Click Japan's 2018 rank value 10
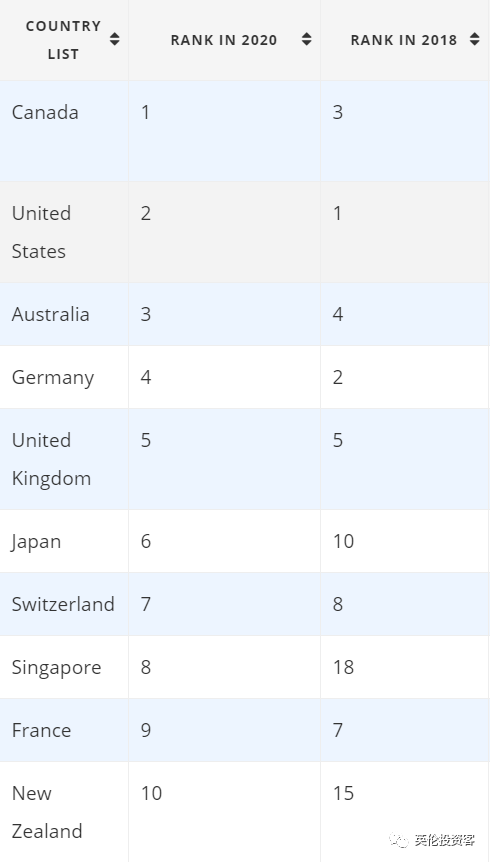The height and width of the screenshot is (862, 490). 343,541
